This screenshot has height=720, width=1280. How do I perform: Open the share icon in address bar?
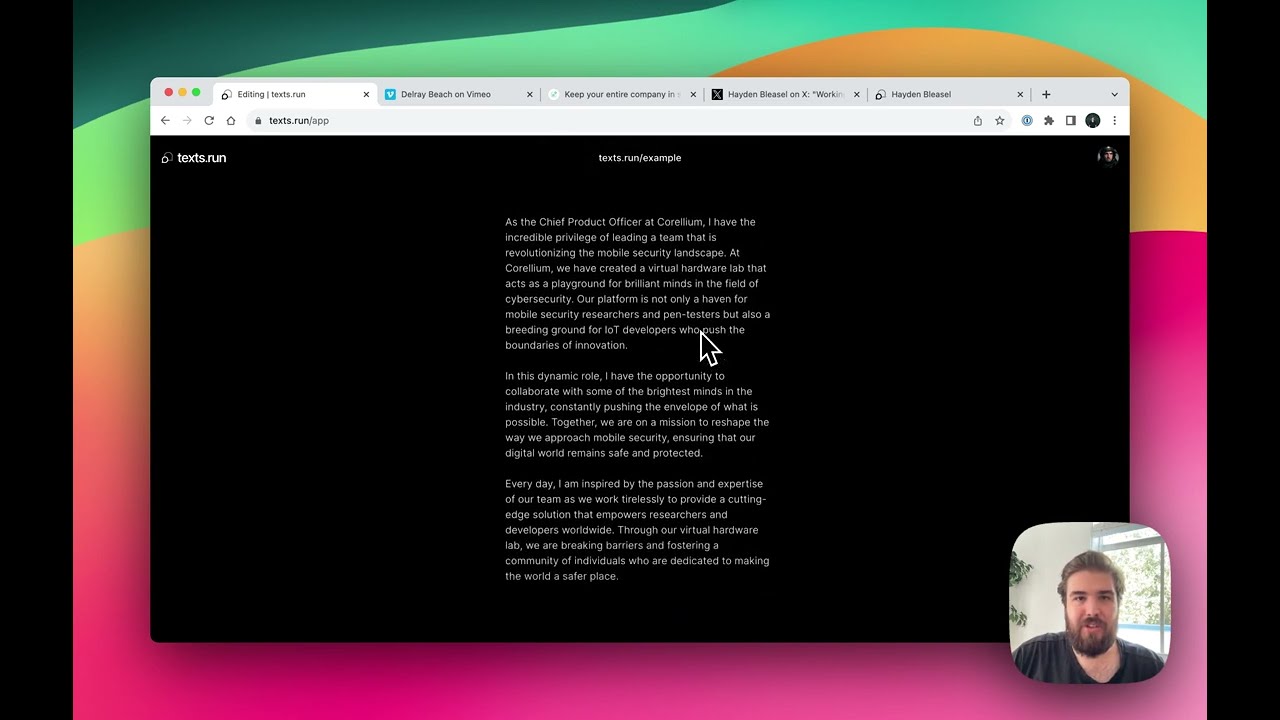(978, 121)
